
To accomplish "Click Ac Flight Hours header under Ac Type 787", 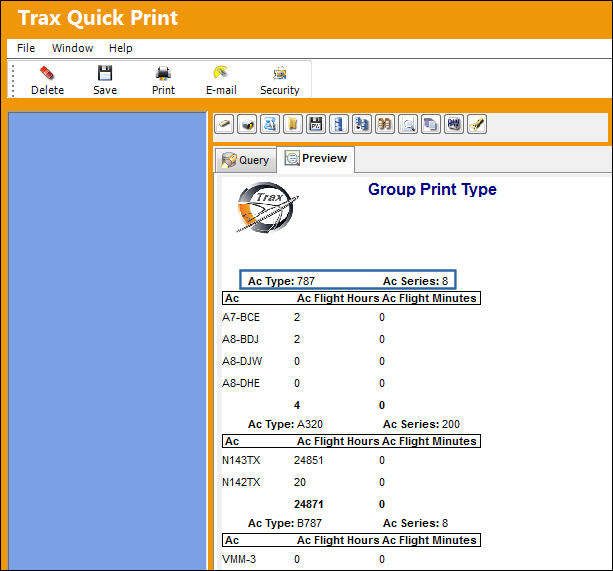I will [x=338, y=298].
